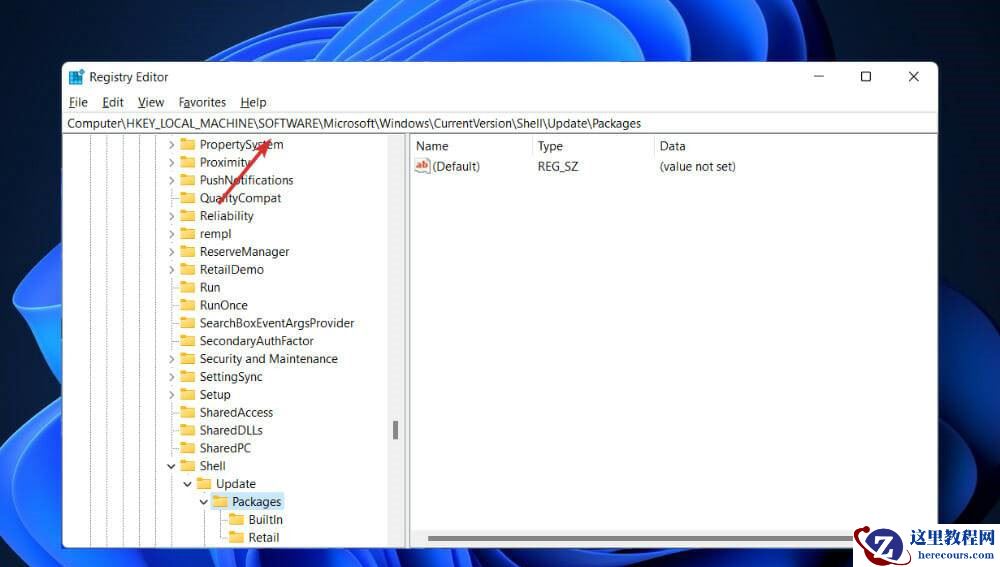This screenshot has width=1000, height=567.
Task: Click the rempl folder icon
Action: (x=188, y=233)
